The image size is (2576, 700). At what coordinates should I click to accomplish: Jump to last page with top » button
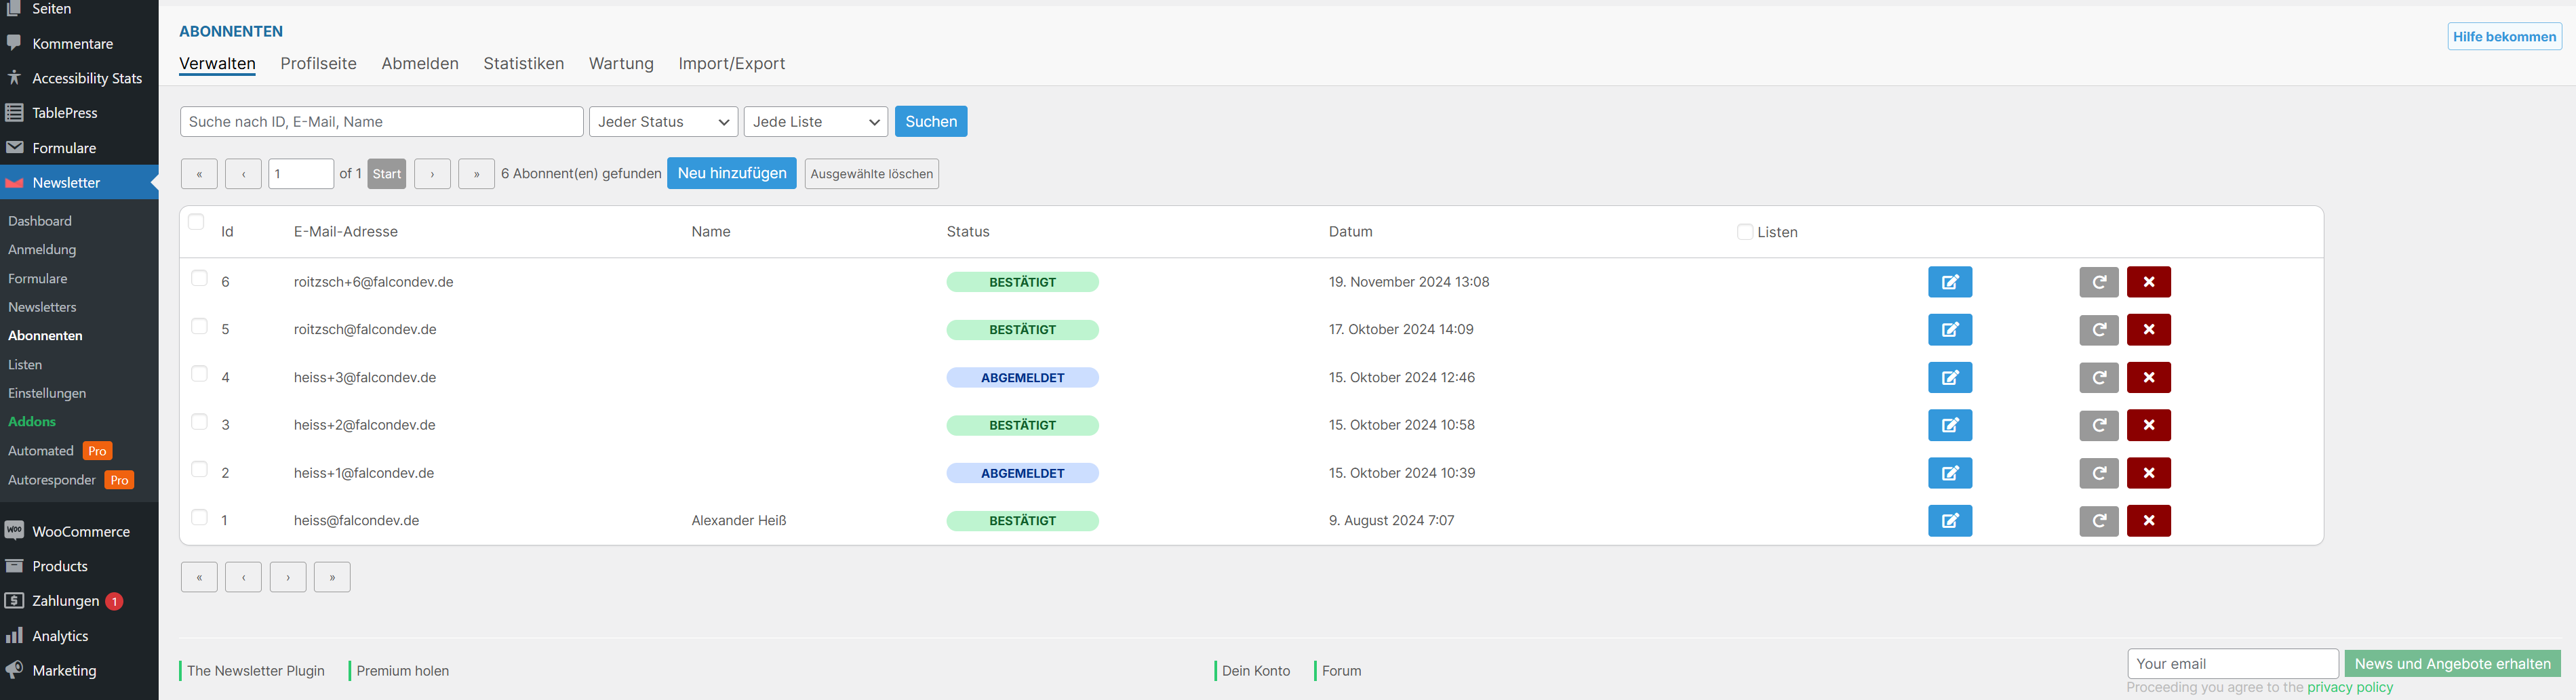pyautogui.click(x=476, y=174)
